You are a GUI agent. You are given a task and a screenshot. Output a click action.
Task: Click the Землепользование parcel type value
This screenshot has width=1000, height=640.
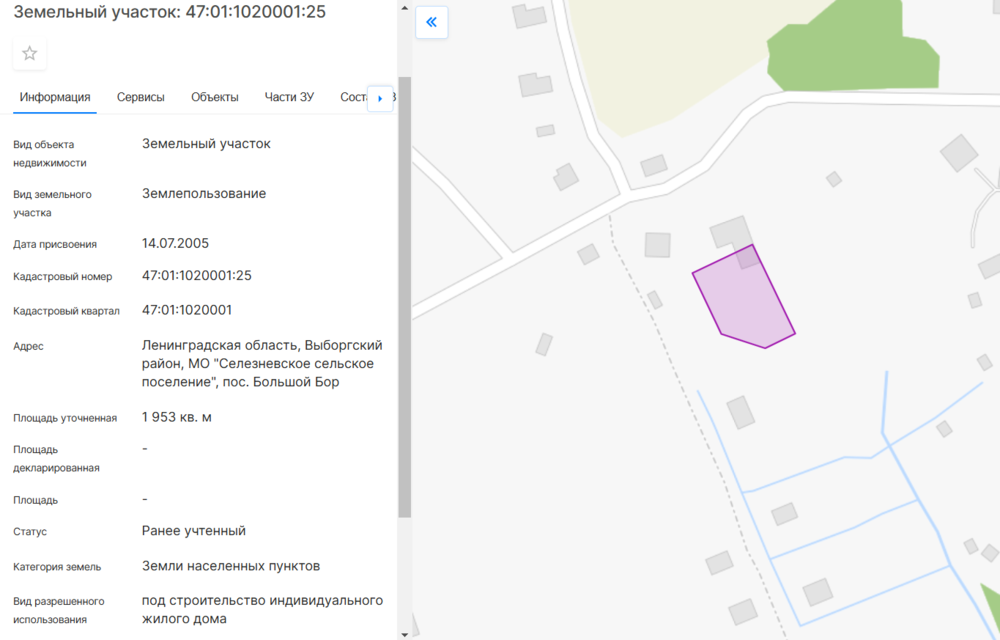pyautogui.click(x=204, y=194)
